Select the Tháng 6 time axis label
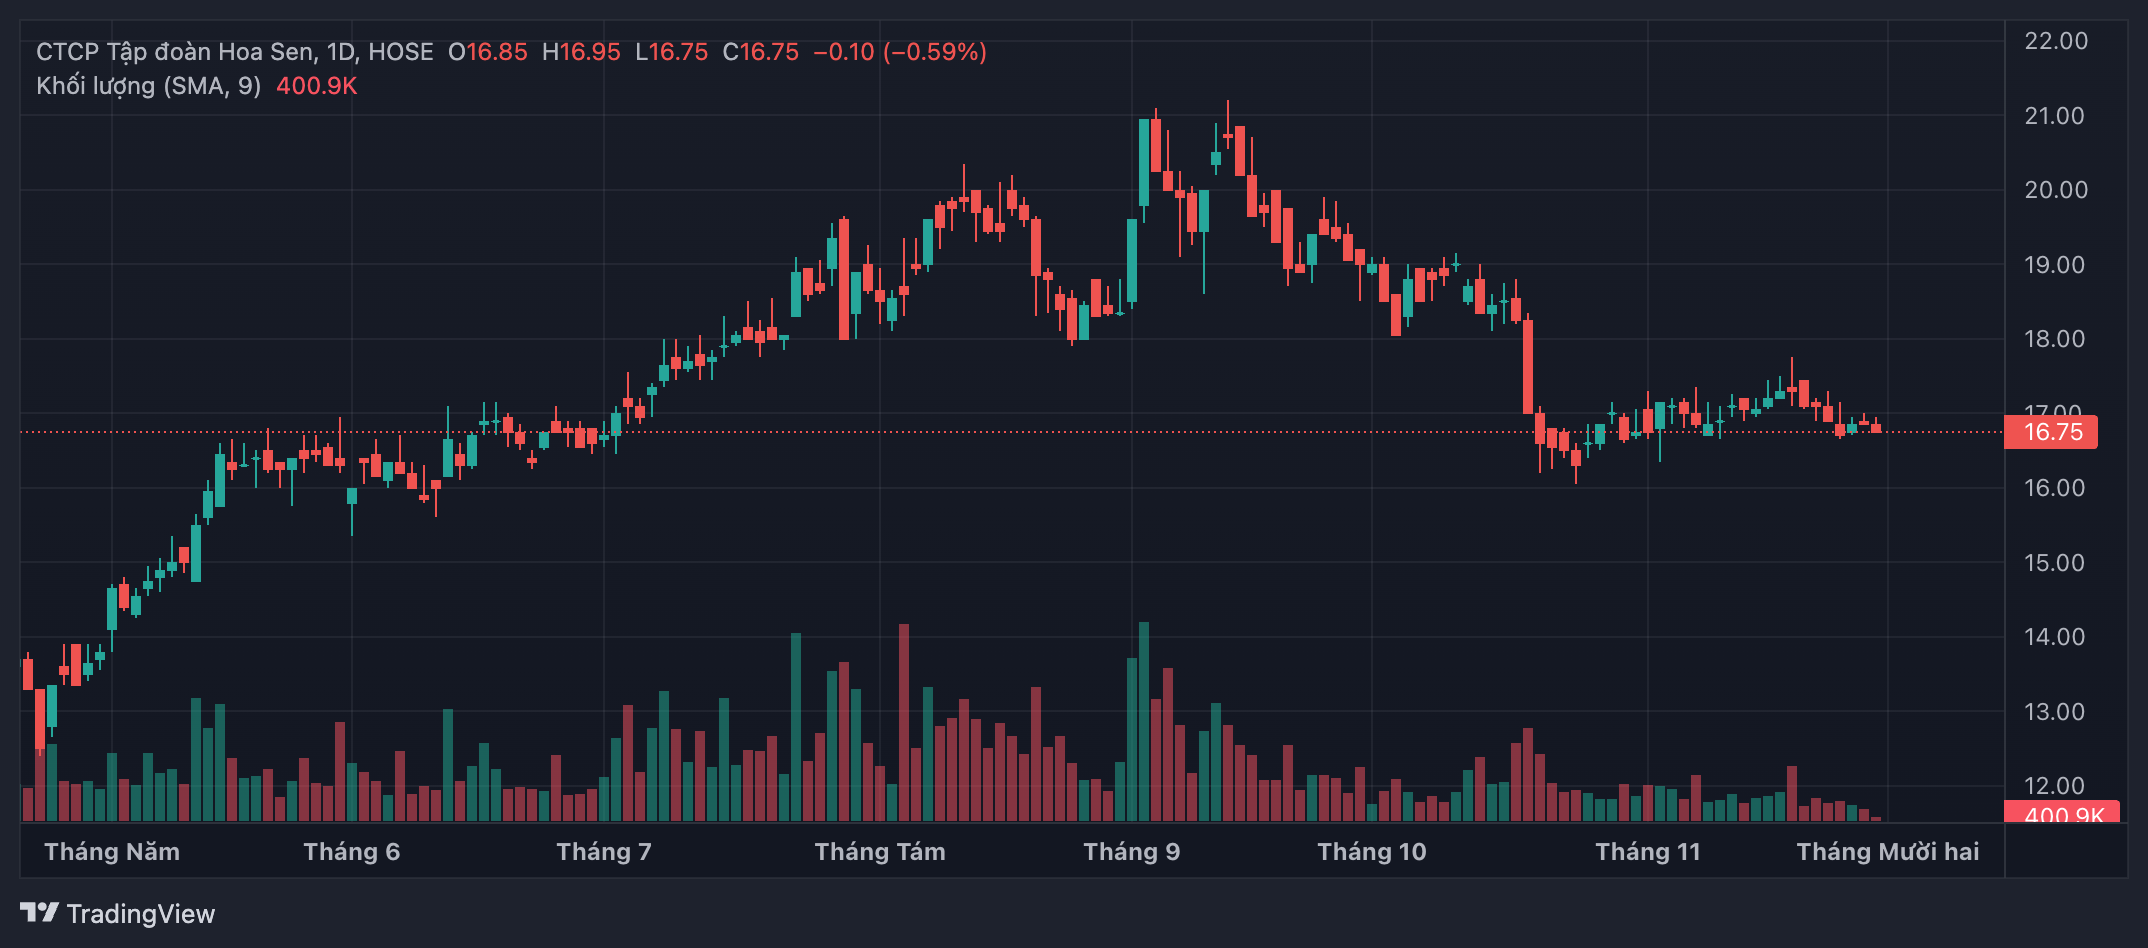The image size is (2148, 948). point(351,852)
